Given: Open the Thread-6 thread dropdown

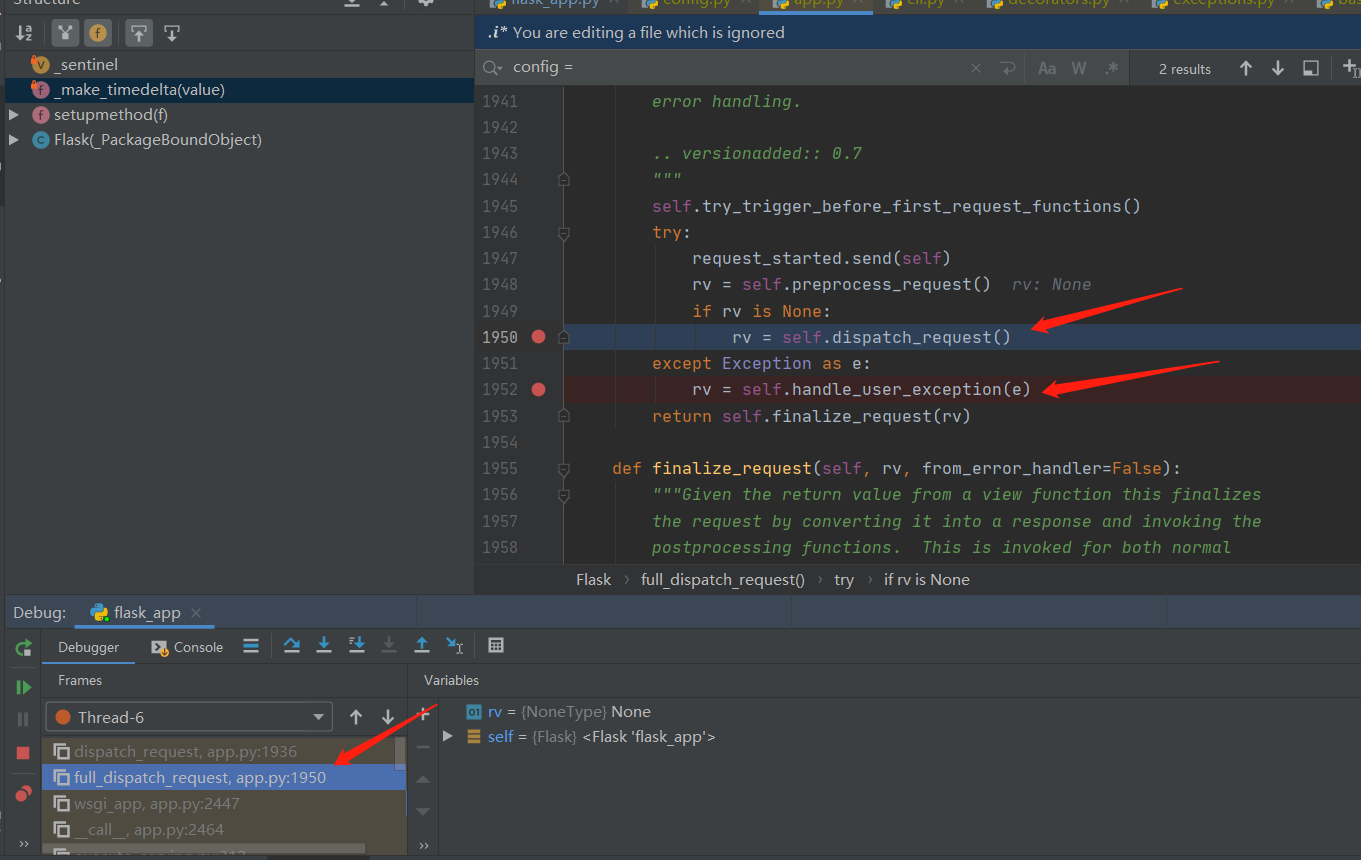Looking at the screenshot, I should [189, 717].
